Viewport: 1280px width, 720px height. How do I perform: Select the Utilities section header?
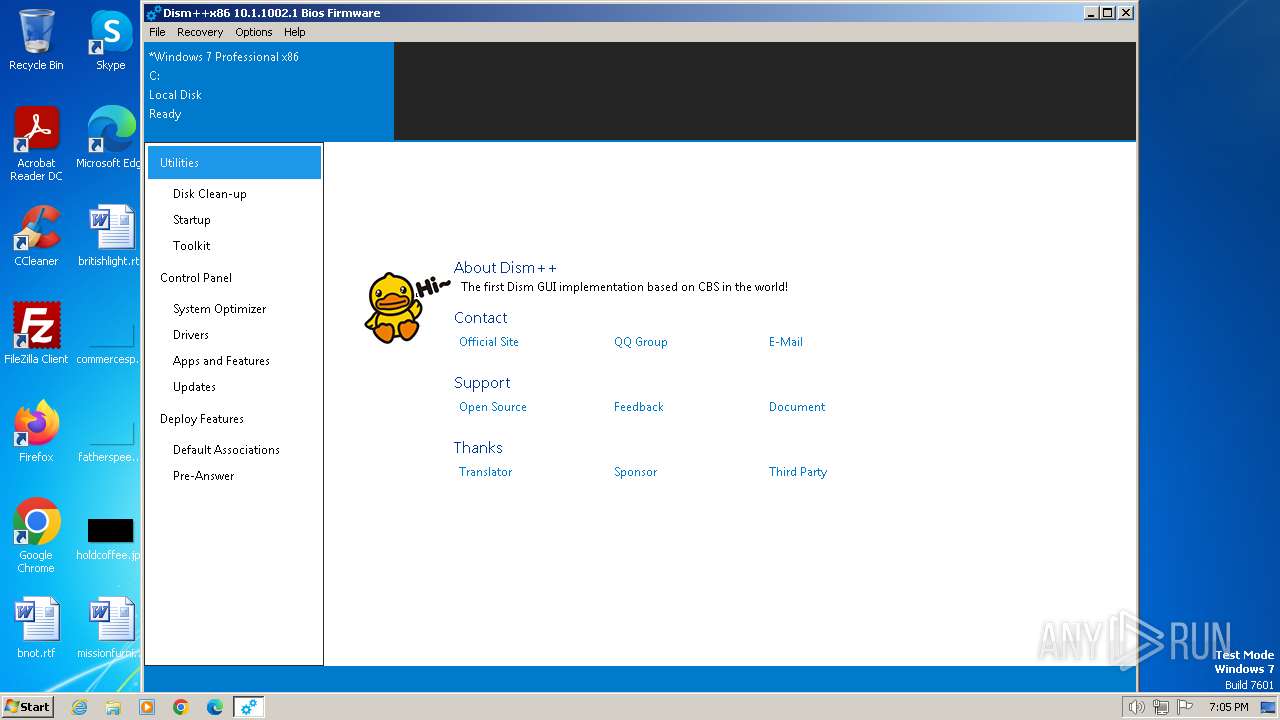234,162
